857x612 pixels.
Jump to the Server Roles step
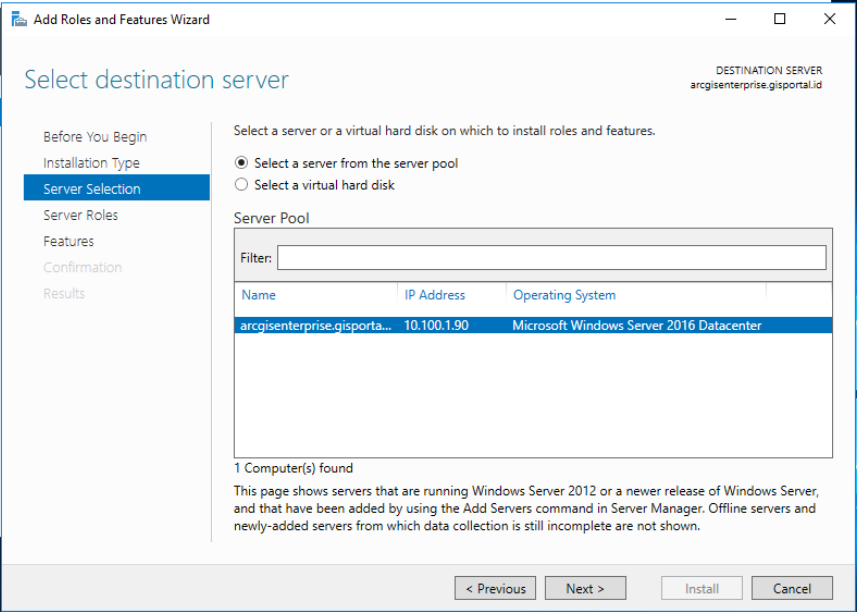tap(80, 215)
